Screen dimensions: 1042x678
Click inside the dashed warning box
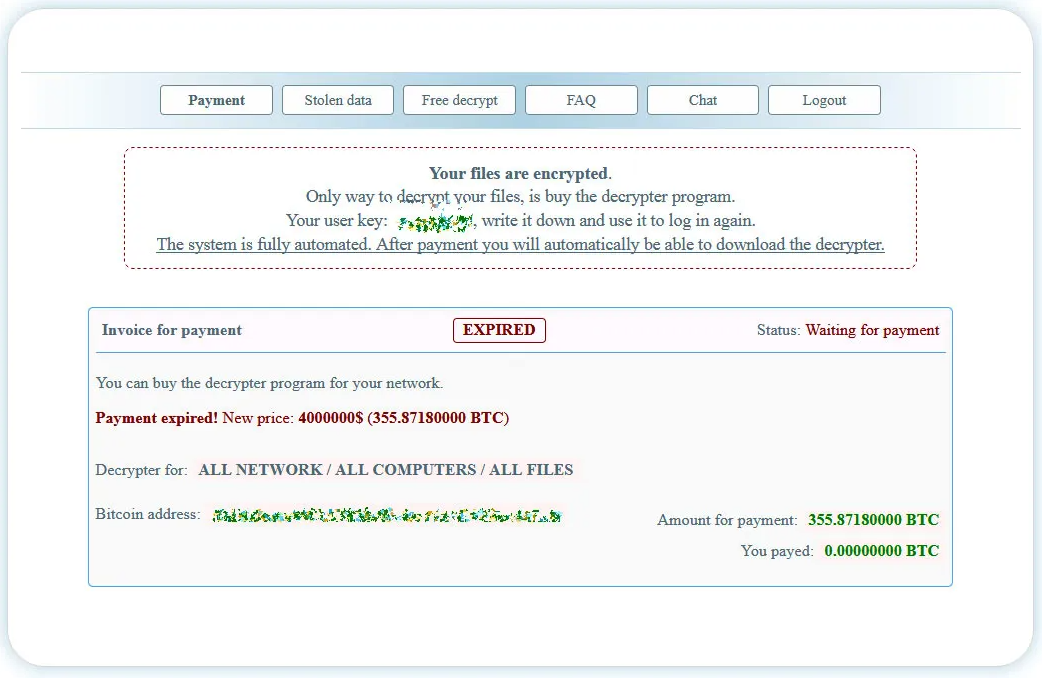(x=520, y=205)
